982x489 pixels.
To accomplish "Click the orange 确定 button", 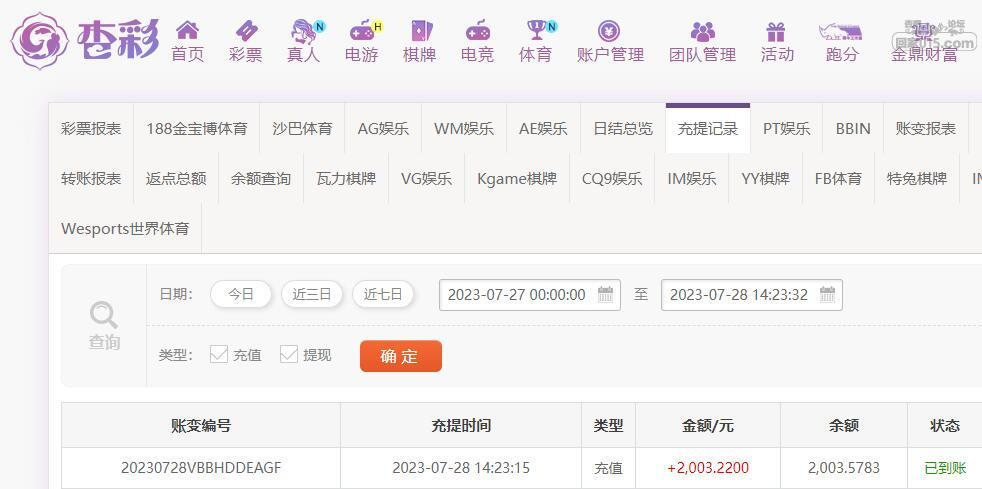I will [x=401, y=356].
